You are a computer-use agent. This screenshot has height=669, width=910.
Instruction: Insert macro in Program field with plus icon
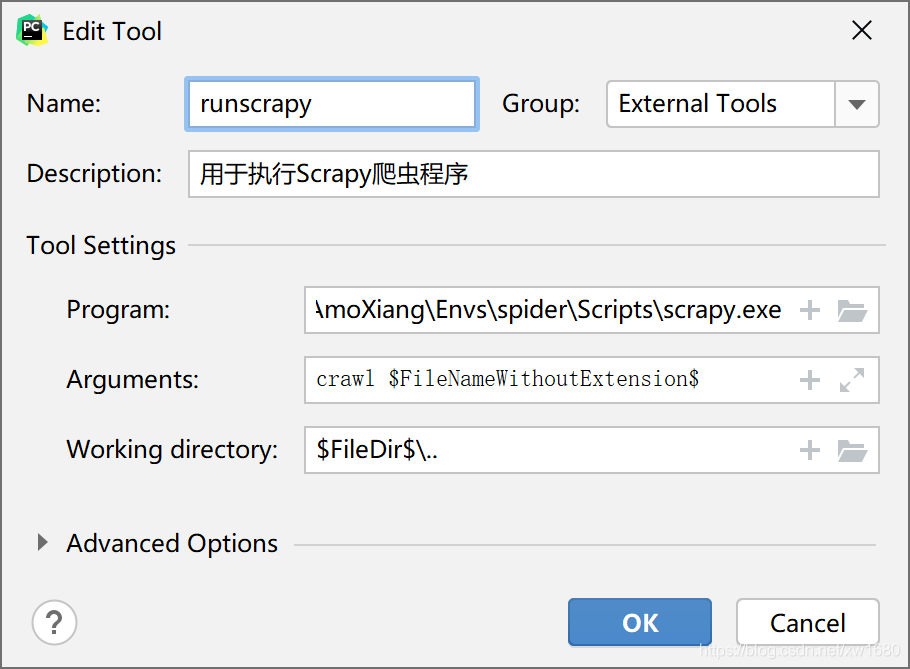point(810,310)
